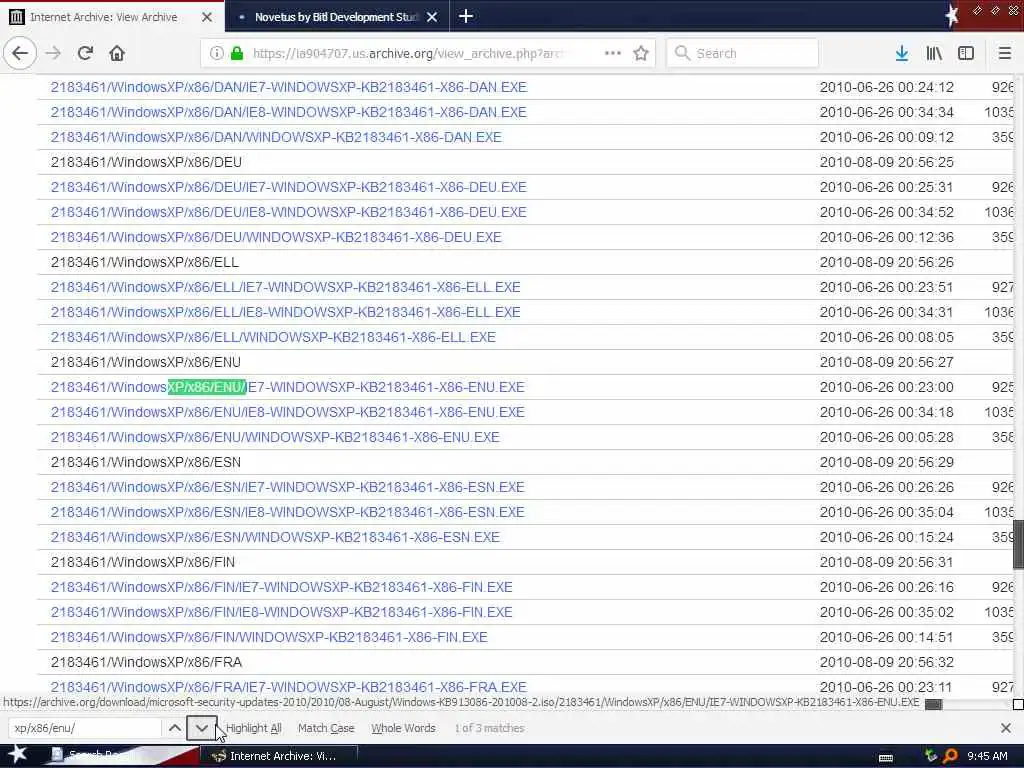
Task: Open IE7-WINDOWSXP-KB2183461-X86-ENU.EXE link
Action: coord(287,387)
